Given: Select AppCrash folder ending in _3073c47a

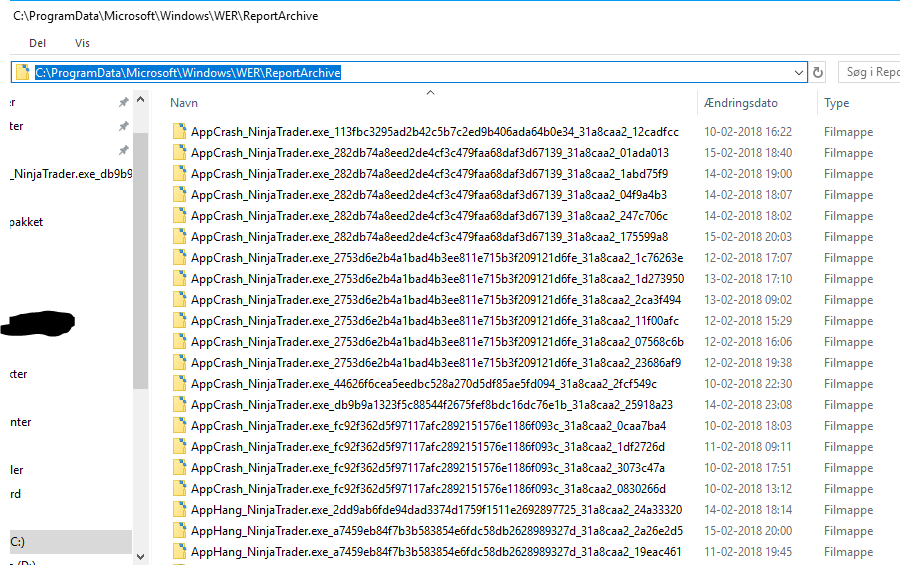Looking at the screenshot, I should click(428, 468).
